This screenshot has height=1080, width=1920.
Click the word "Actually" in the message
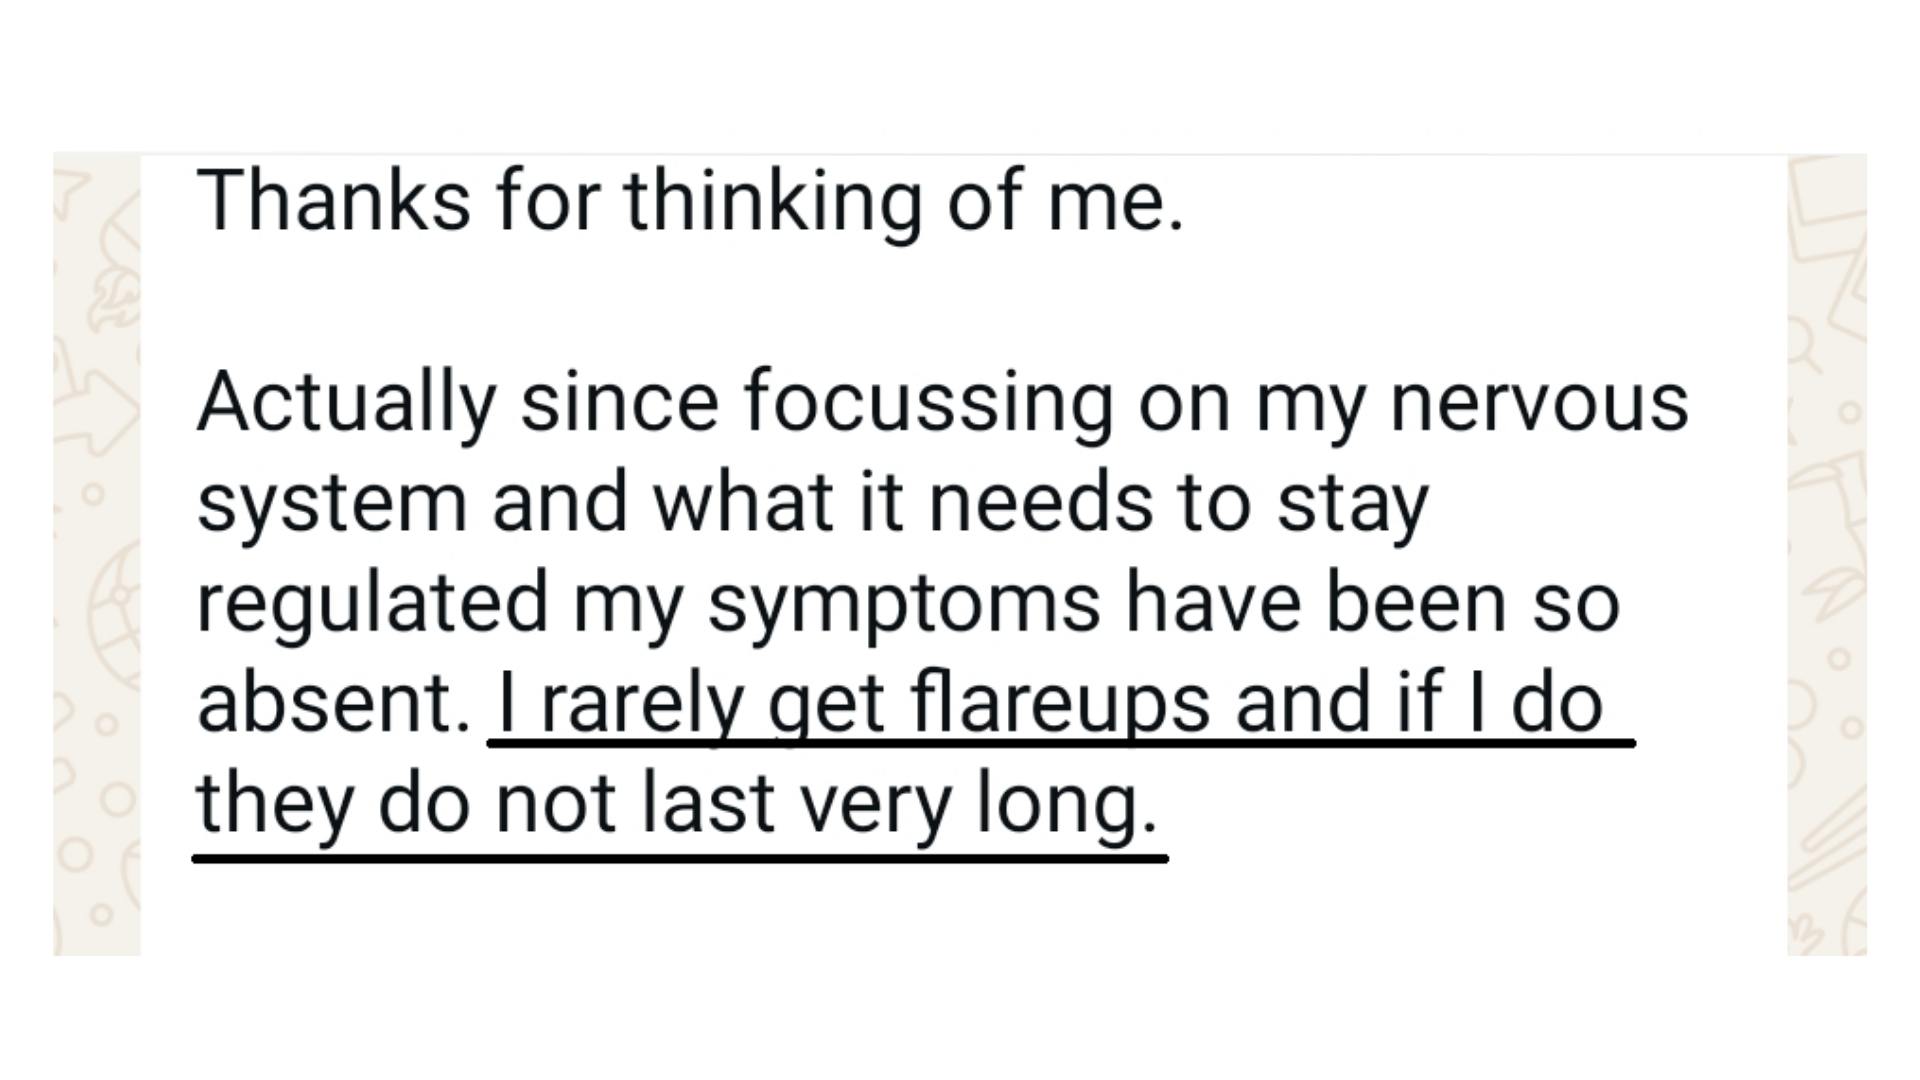click(346, 403)
